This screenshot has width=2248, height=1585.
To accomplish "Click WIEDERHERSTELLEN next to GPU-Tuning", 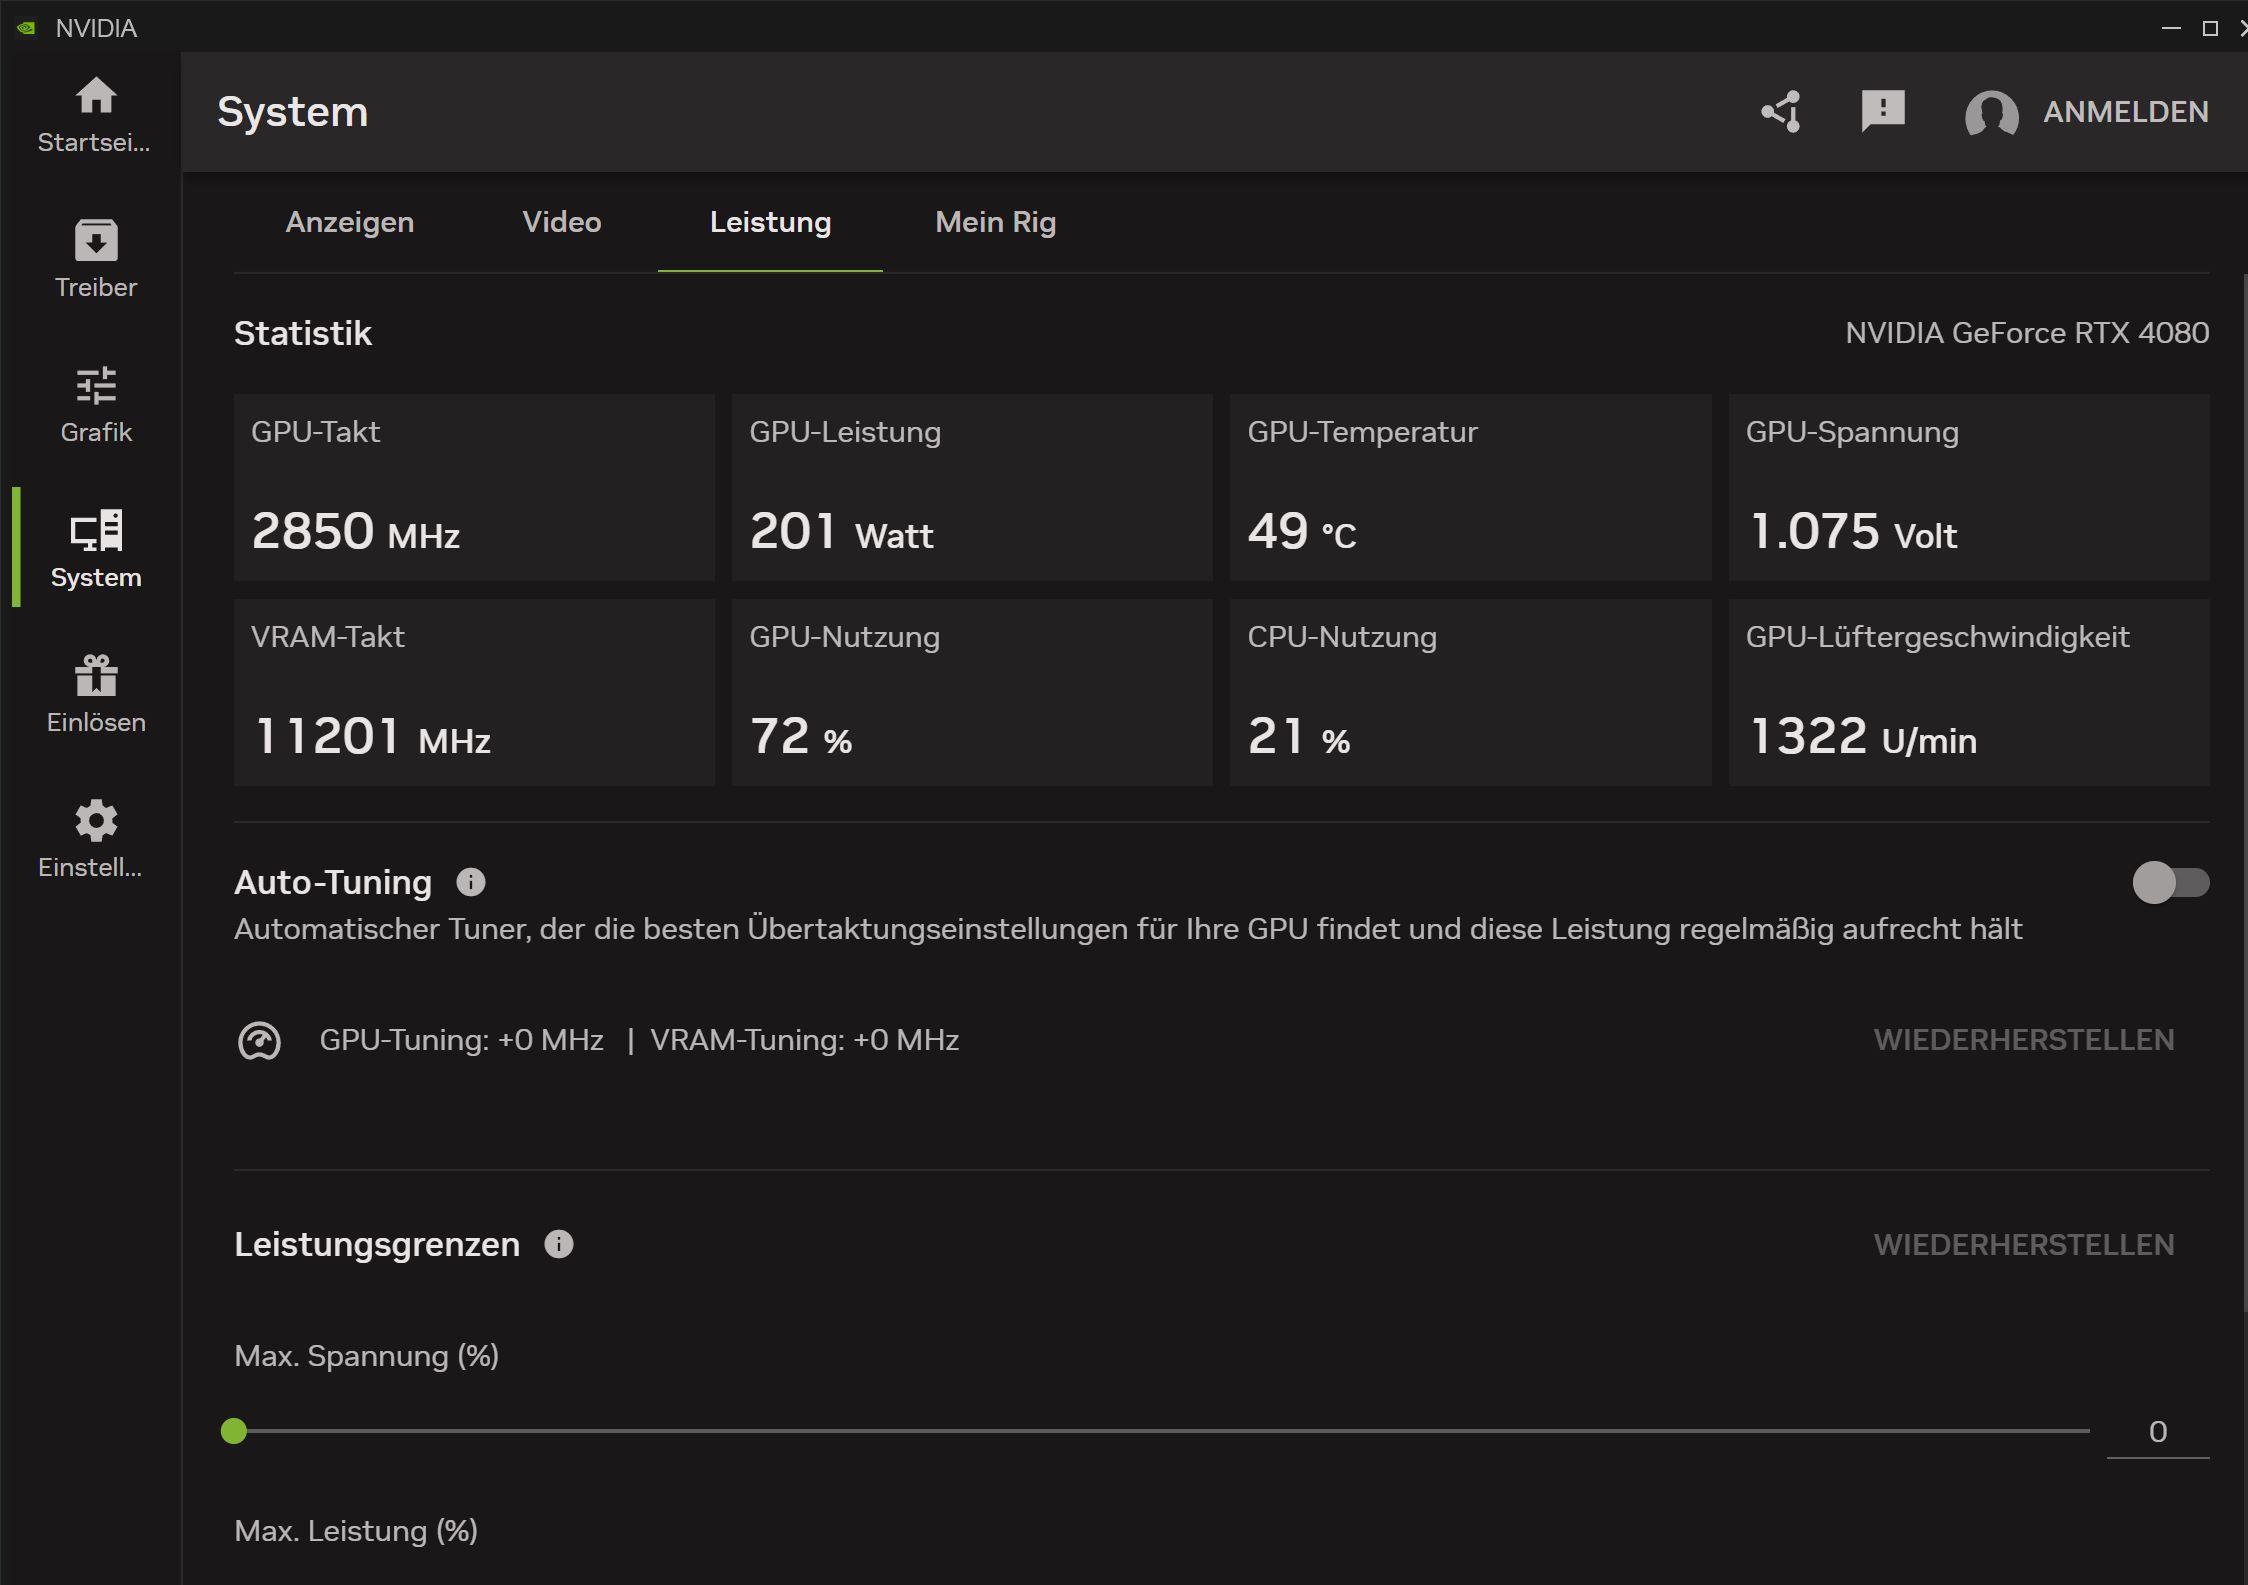I will coord(2023,1040).
